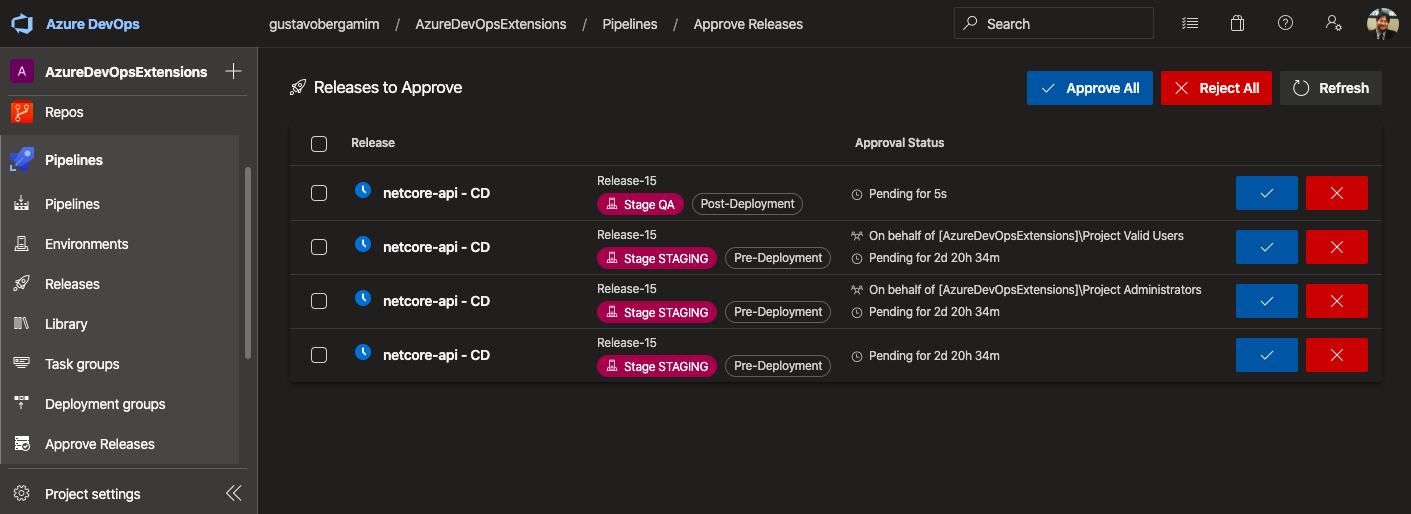Expand the Pipelines section in sidebar
The height and width of the screenshot is (514, 1411).
(x=74, y=160)
